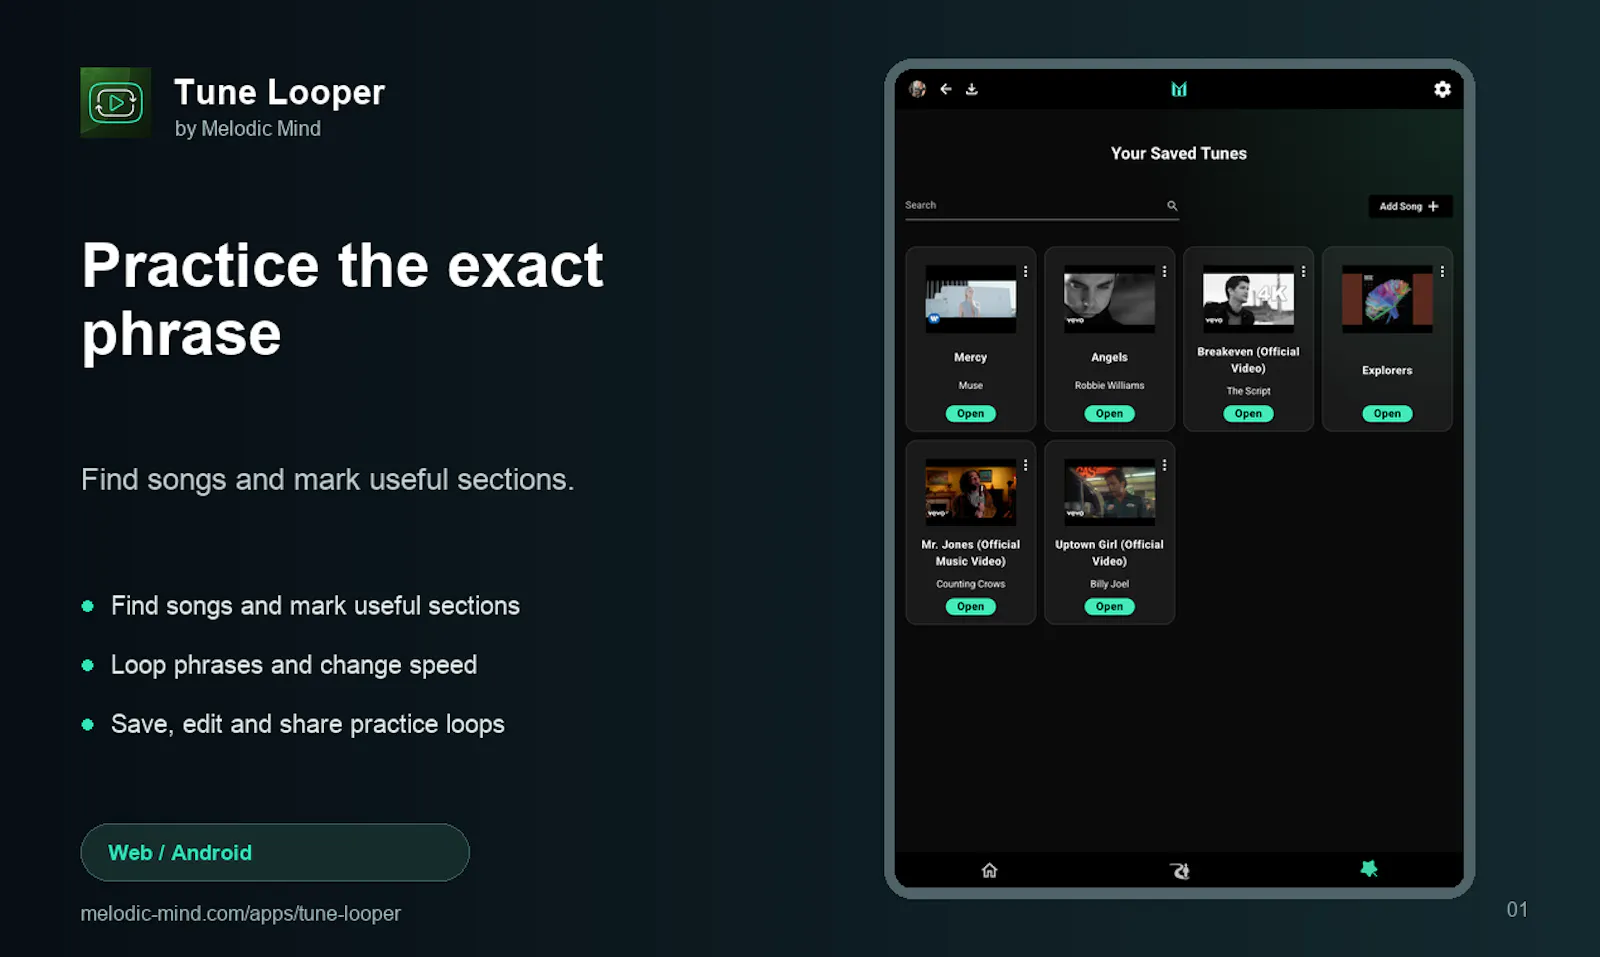This screenshot has height=957, width=1600.
Task: Click the Add Song button
Action: pos(1410,206)
